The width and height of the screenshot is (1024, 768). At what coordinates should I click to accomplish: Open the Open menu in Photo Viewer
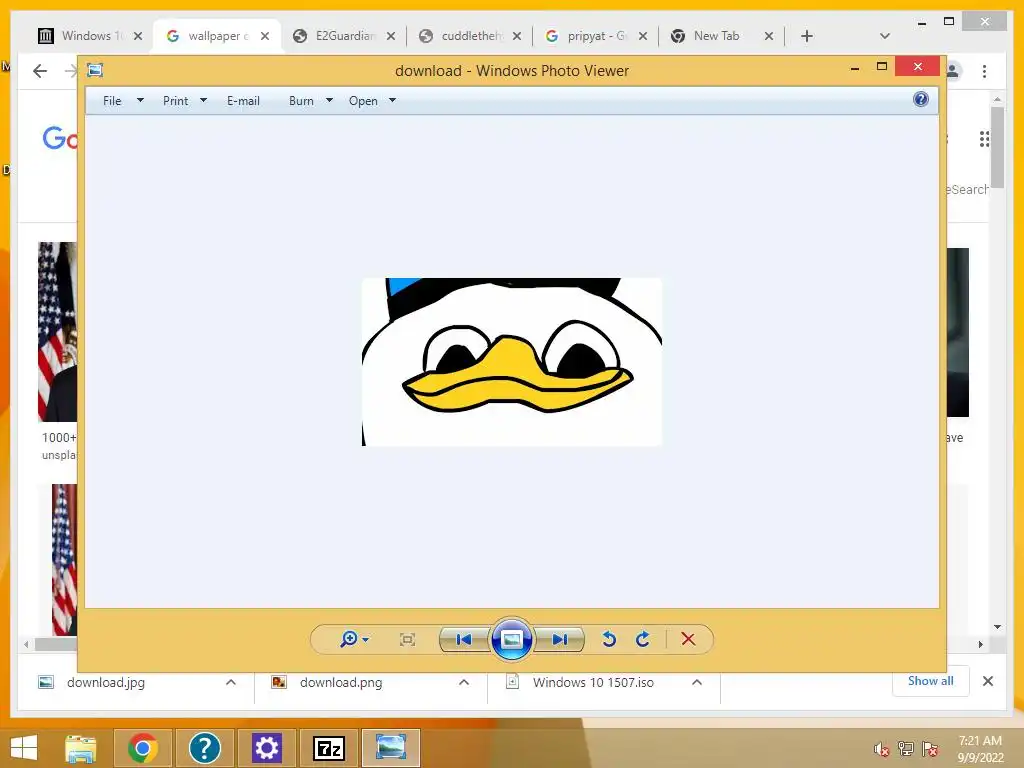click(x=363, y=101)
